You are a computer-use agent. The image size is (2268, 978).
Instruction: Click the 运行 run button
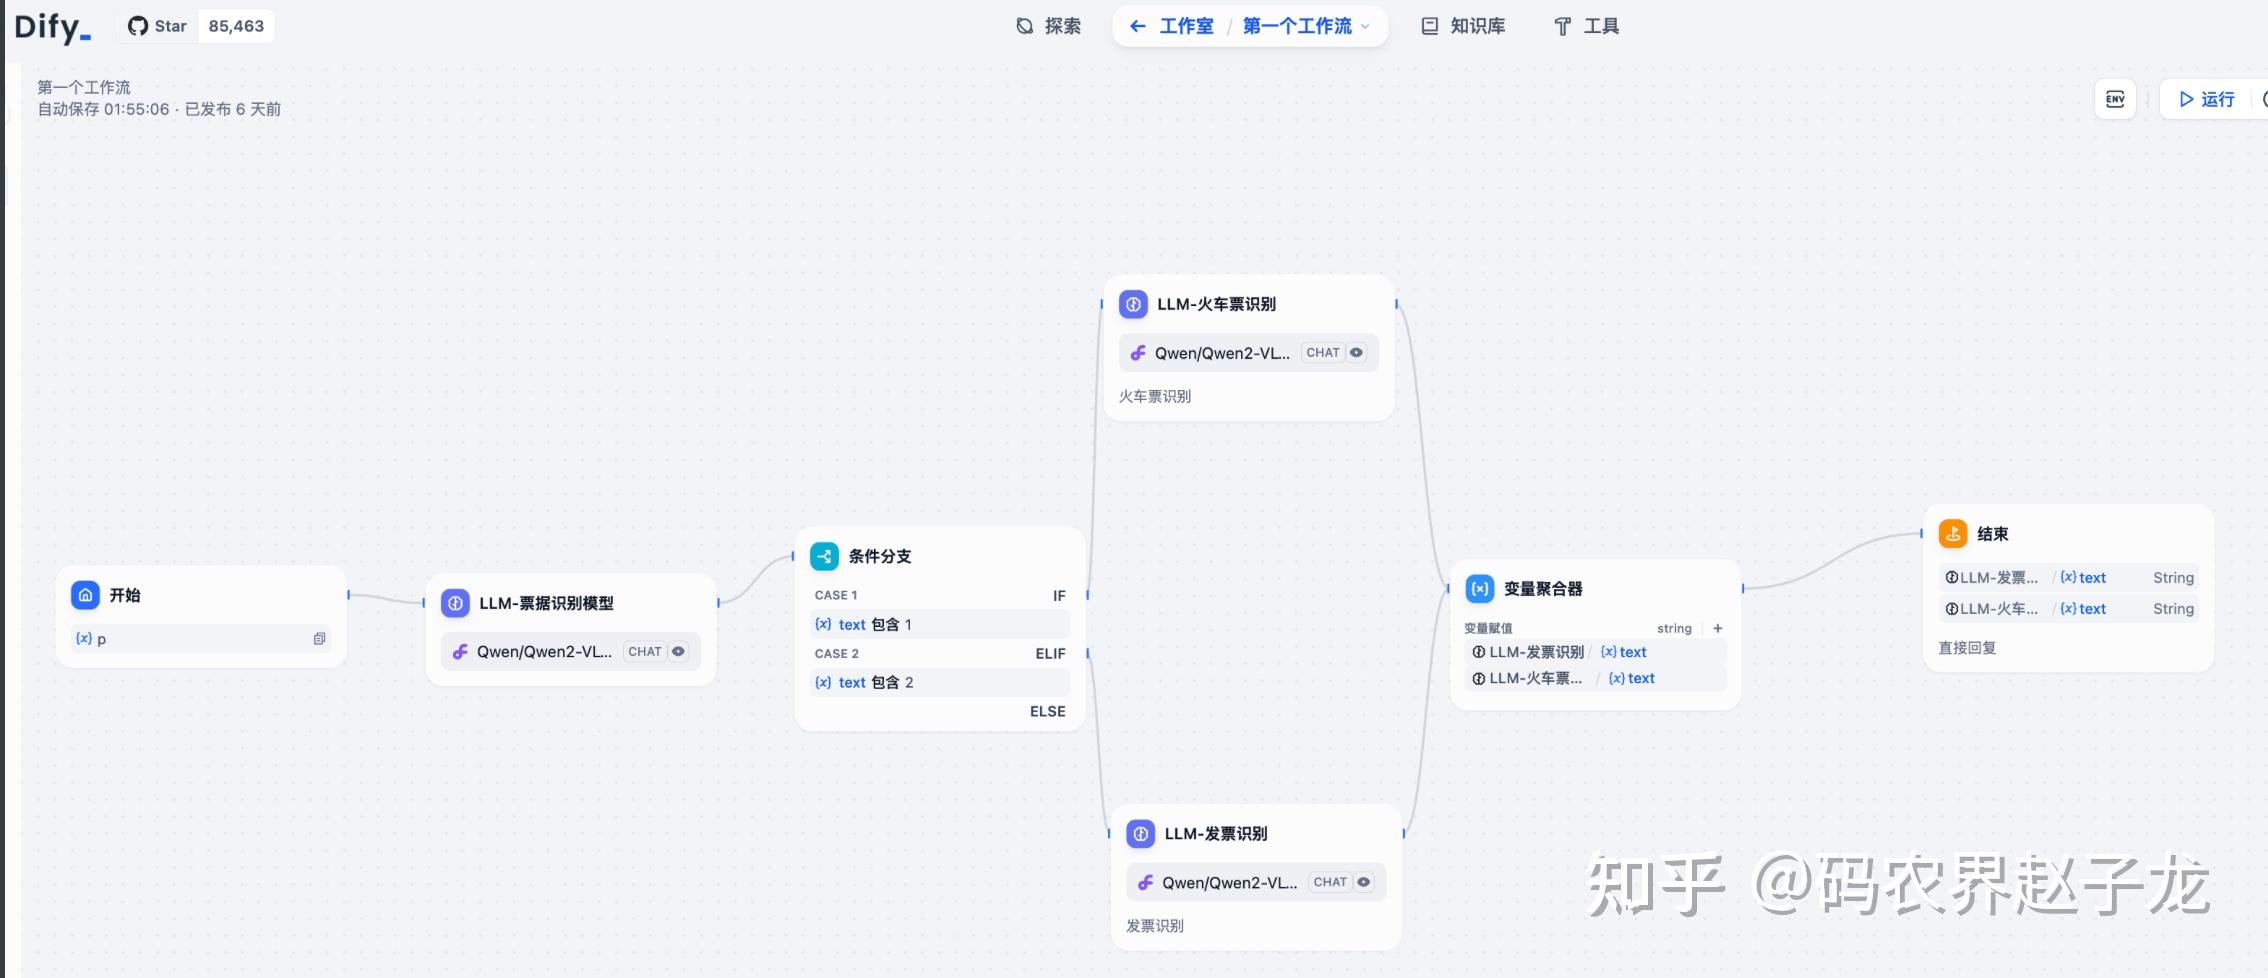tap(2206, 99)
